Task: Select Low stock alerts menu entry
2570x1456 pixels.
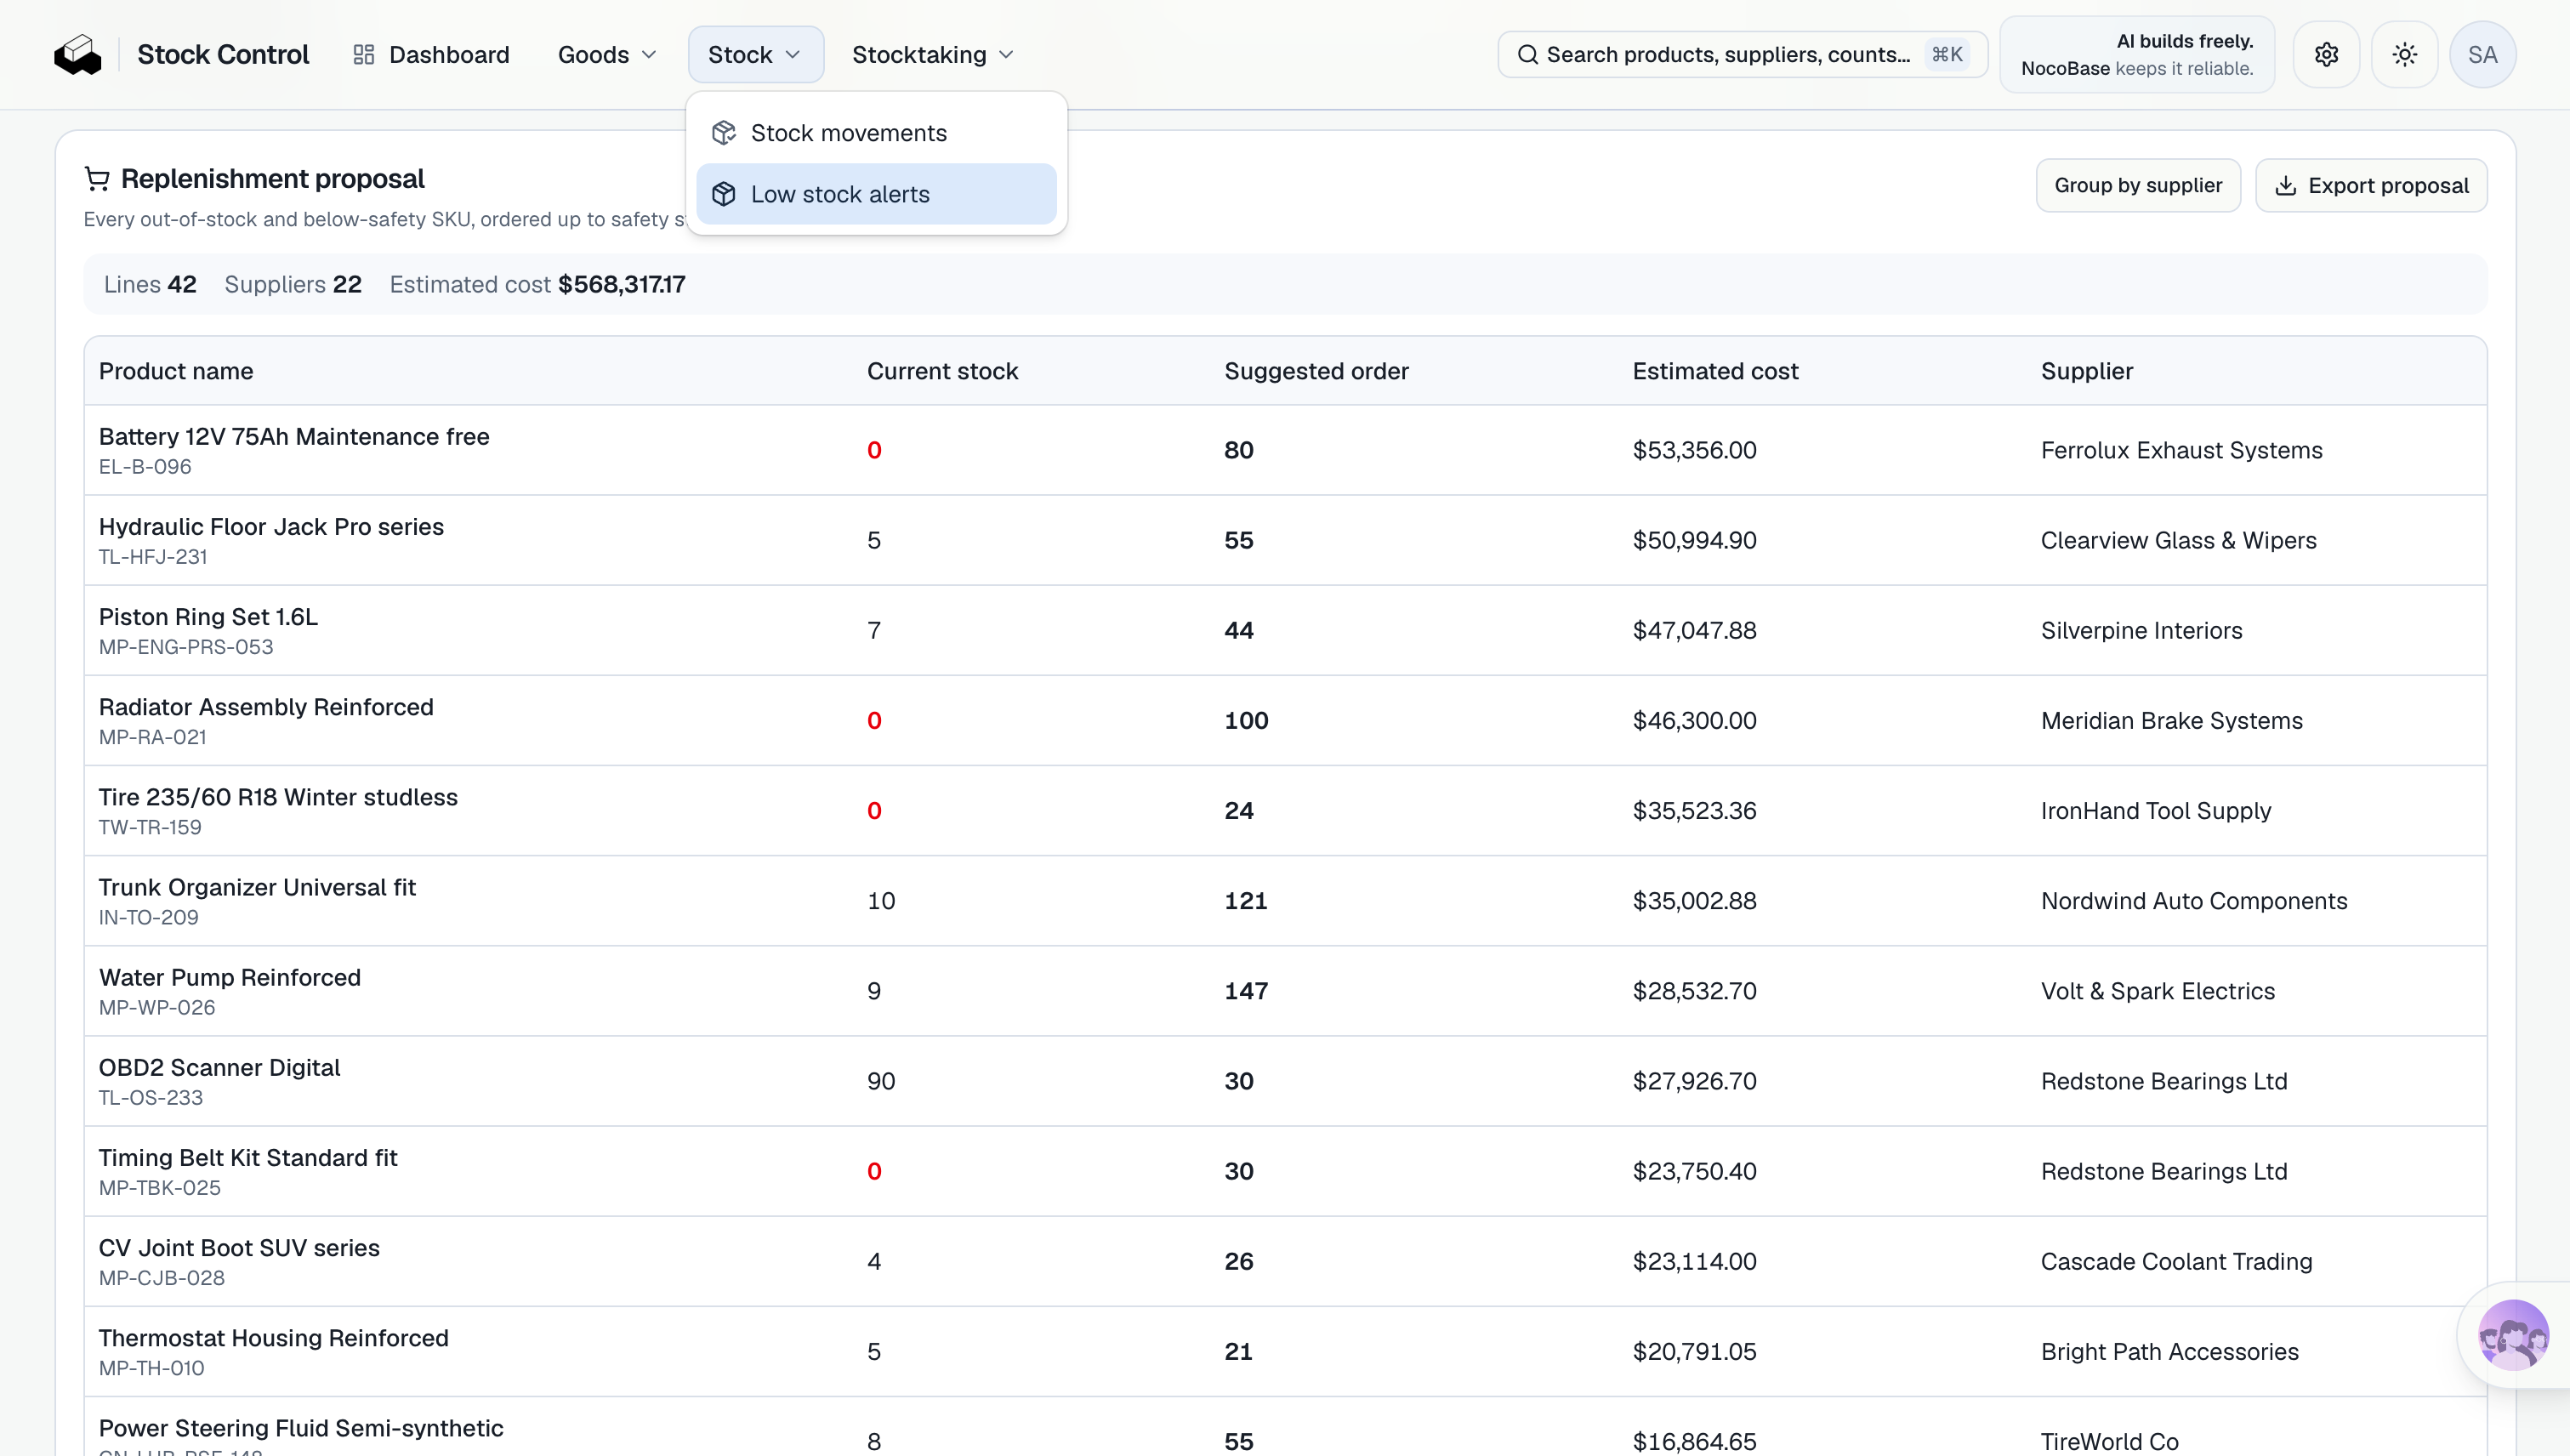Action: [x=876, y=194]
